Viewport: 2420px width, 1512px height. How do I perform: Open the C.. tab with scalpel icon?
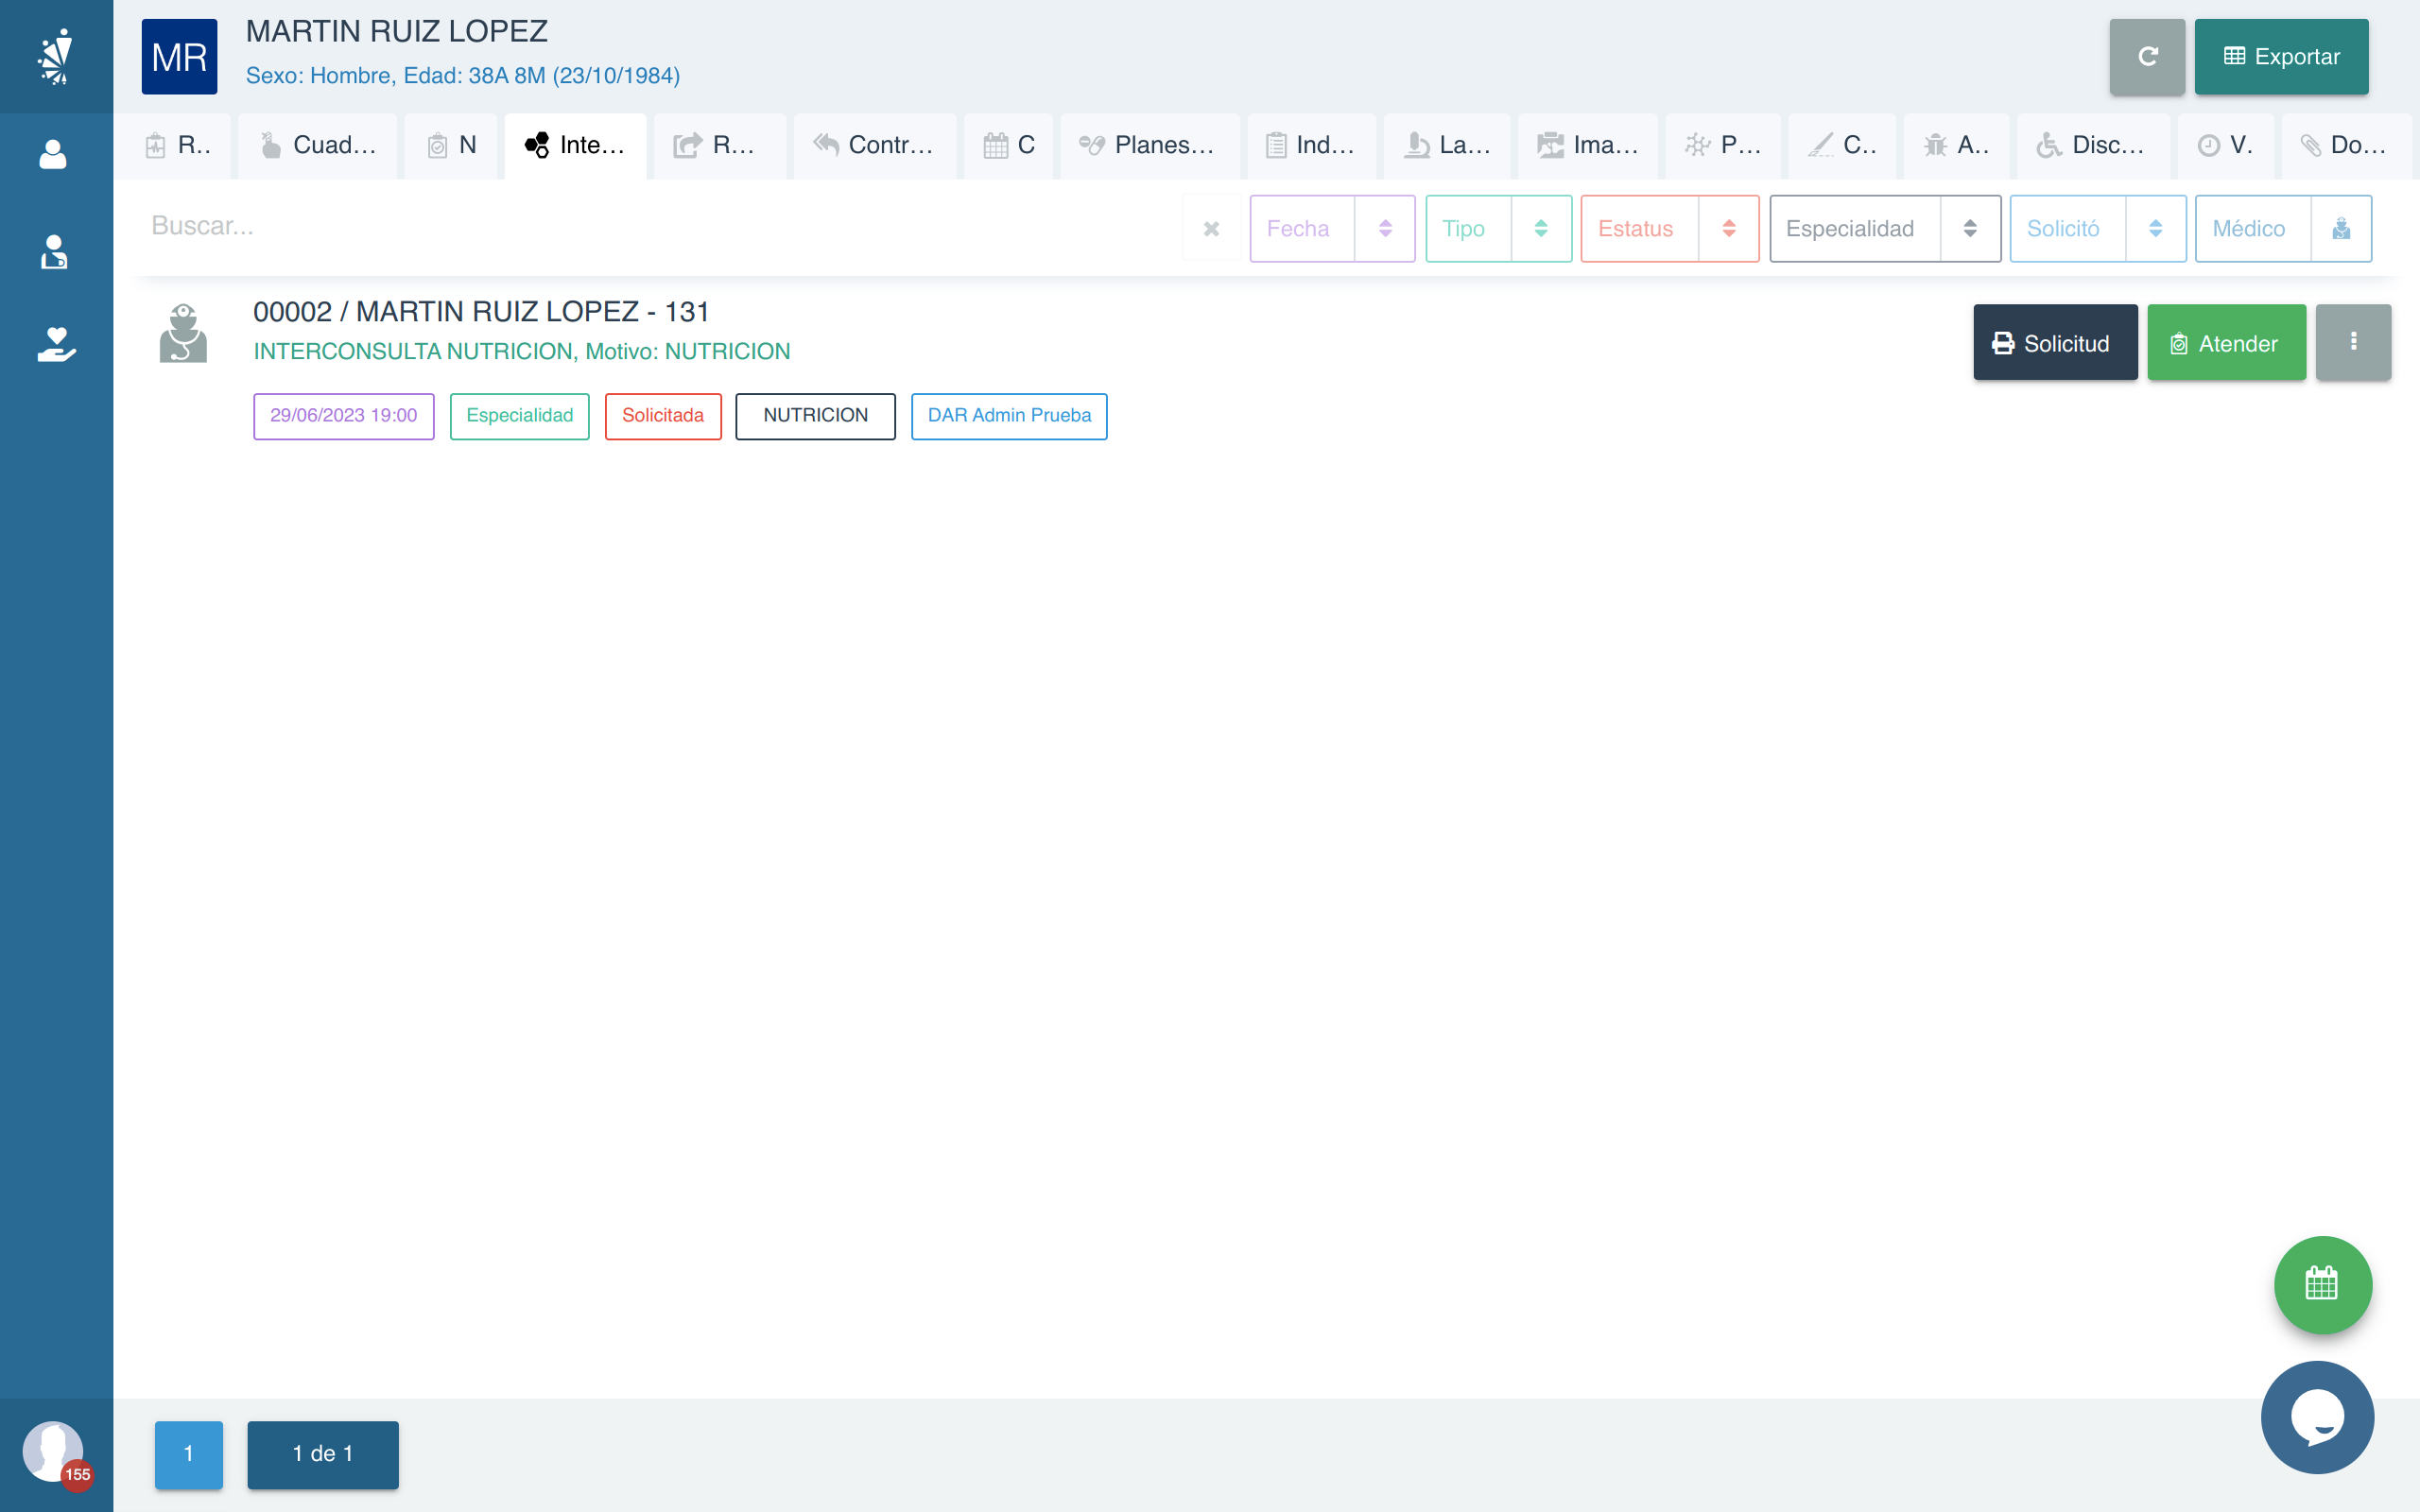[x=1842, y=146]
